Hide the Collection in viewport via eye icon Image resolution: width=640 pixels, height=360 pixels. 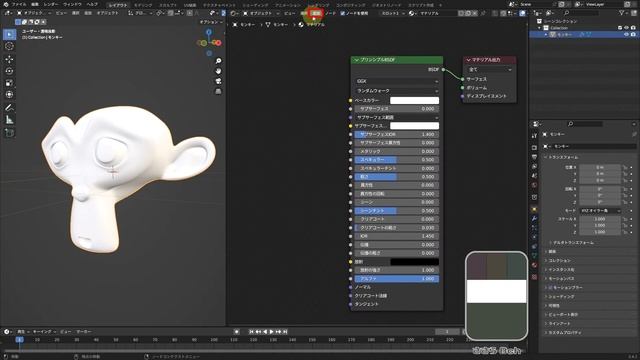[x=627, y=28]
